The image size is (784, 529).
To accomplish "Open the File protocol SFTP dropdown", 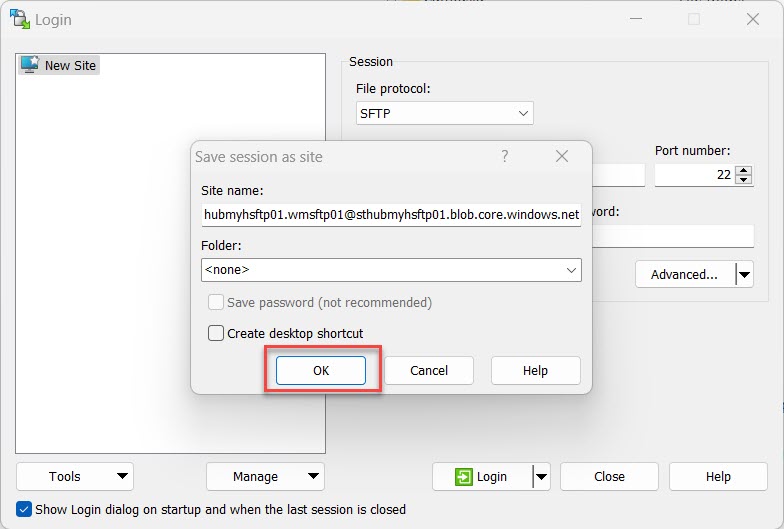I will click(x=444, y=113).
